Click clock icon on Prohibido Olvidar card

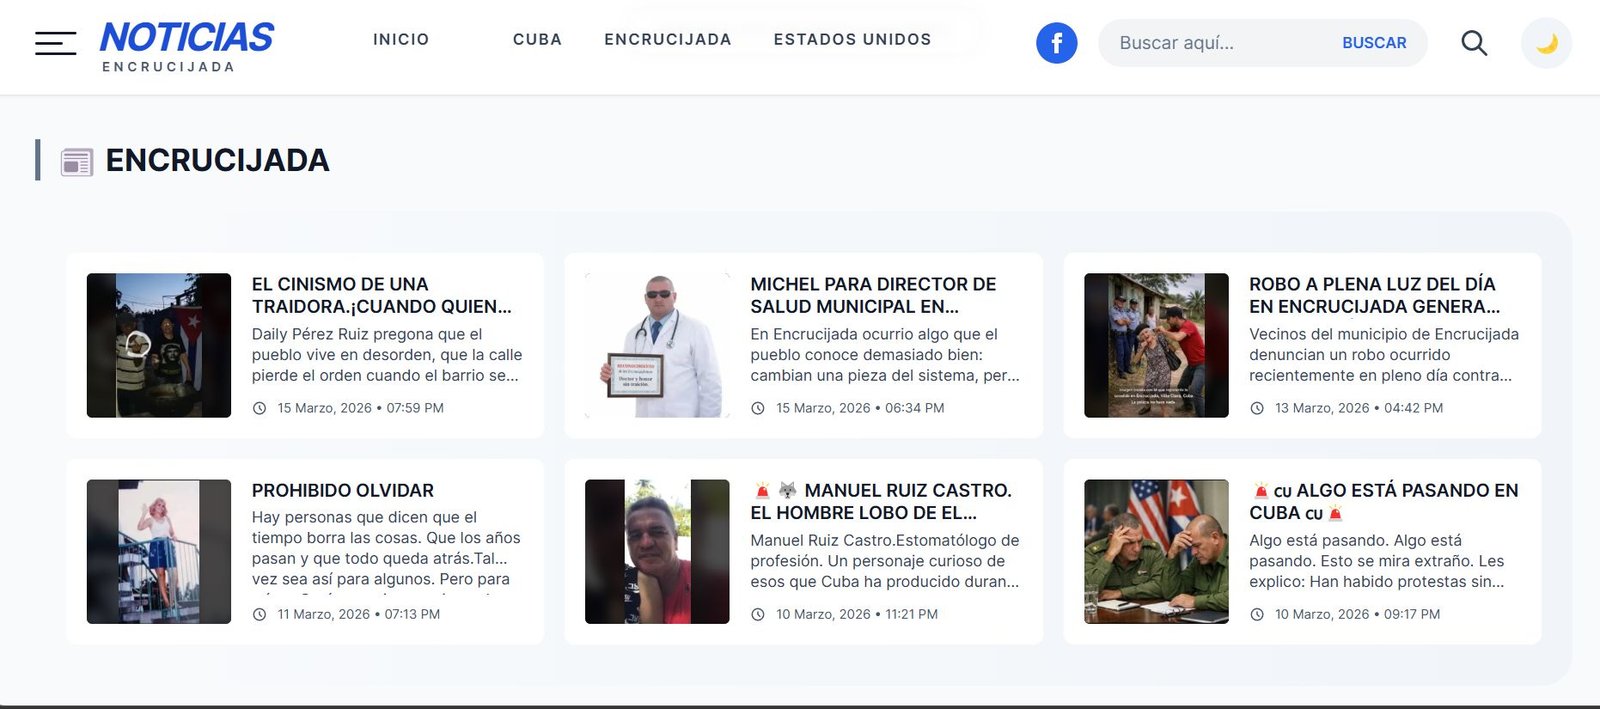[x=259, y=615]
